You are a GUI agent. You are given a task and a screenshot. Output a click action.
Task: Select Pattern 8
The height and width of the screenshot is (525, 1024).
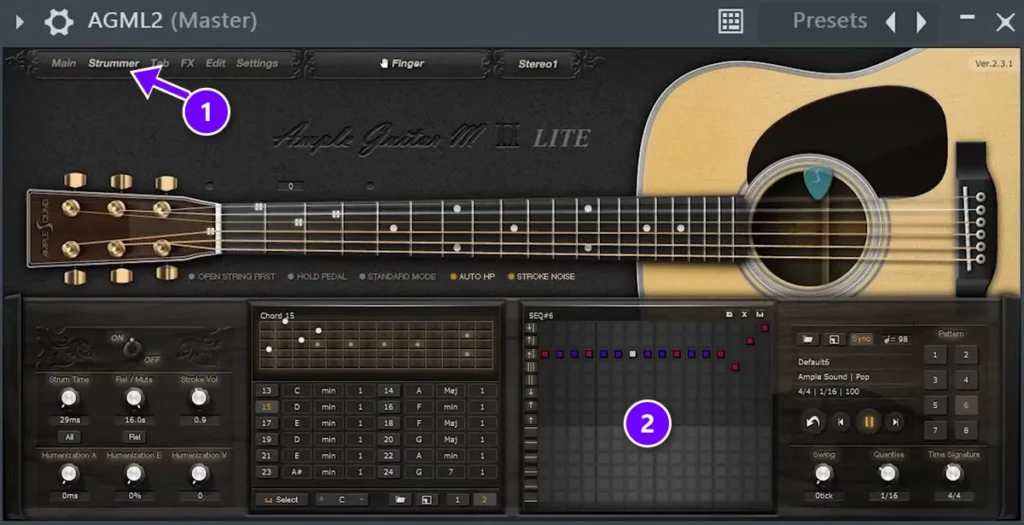[966, 430]
